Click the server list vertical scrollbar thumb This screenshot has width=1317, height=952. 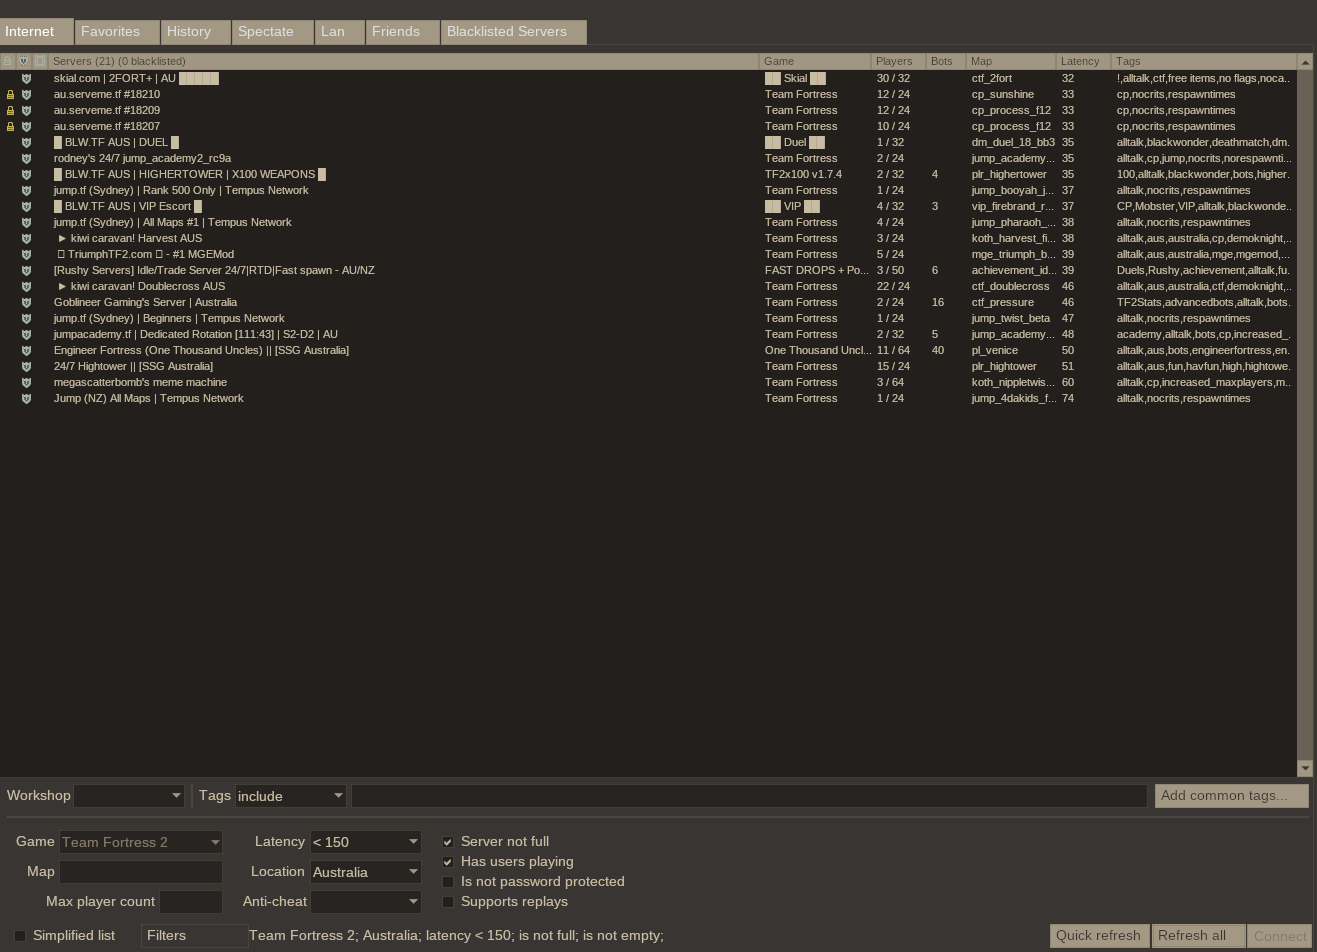(x=1305, y=414)
